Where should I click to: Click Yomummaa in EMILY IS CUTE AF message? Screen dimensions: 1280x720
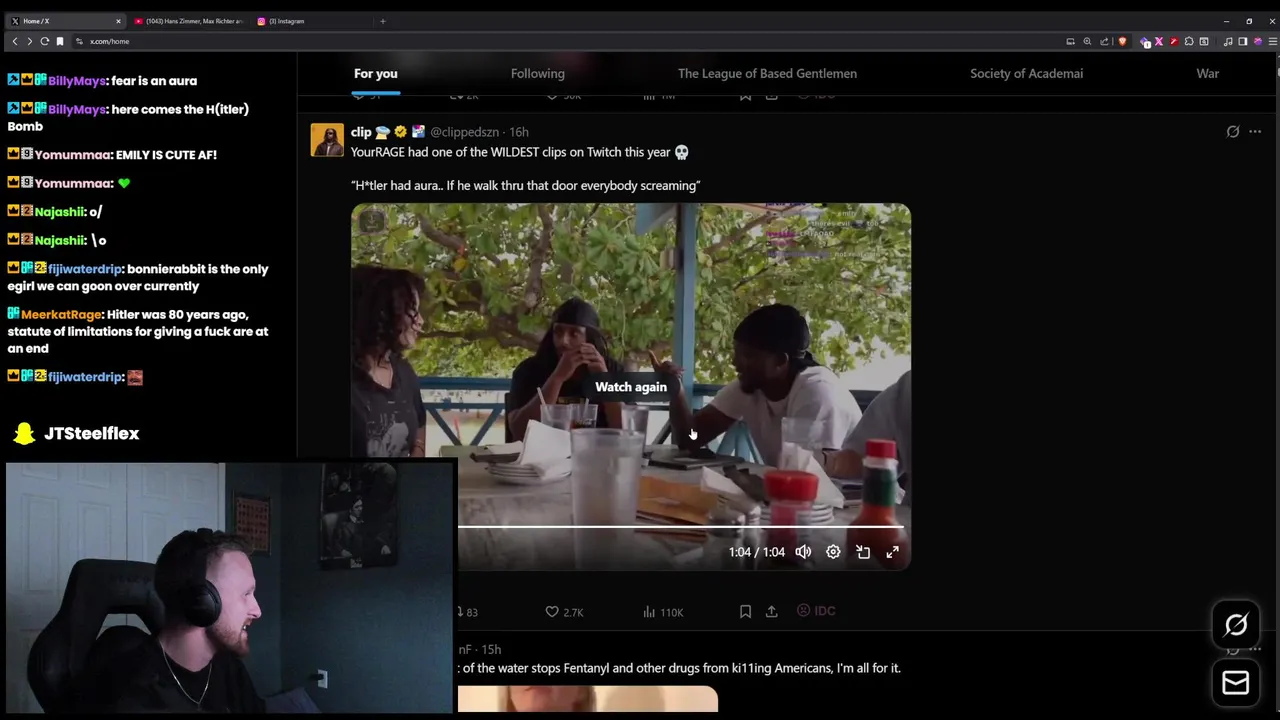click(x=73, y=155)
